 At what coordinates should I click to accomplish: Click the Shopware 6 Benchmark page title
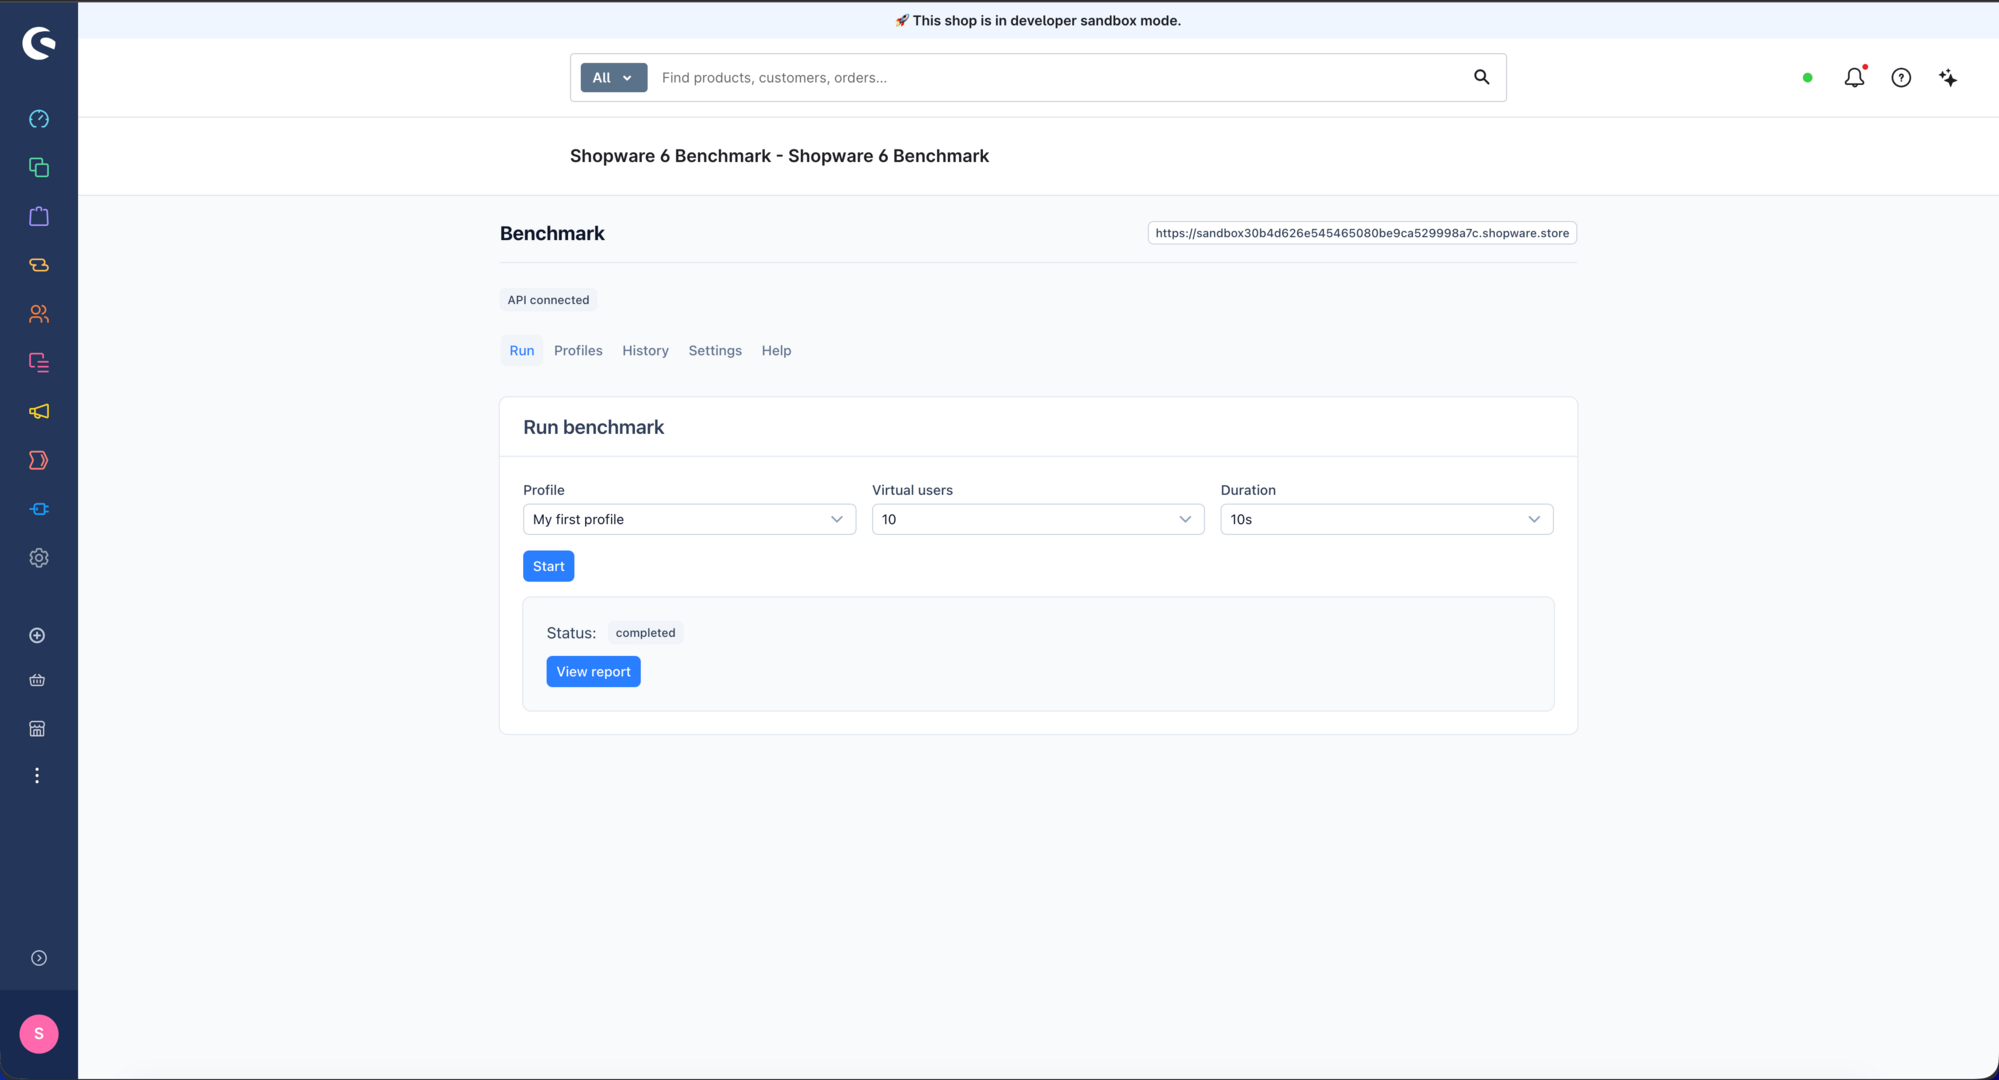click(779, 156)
